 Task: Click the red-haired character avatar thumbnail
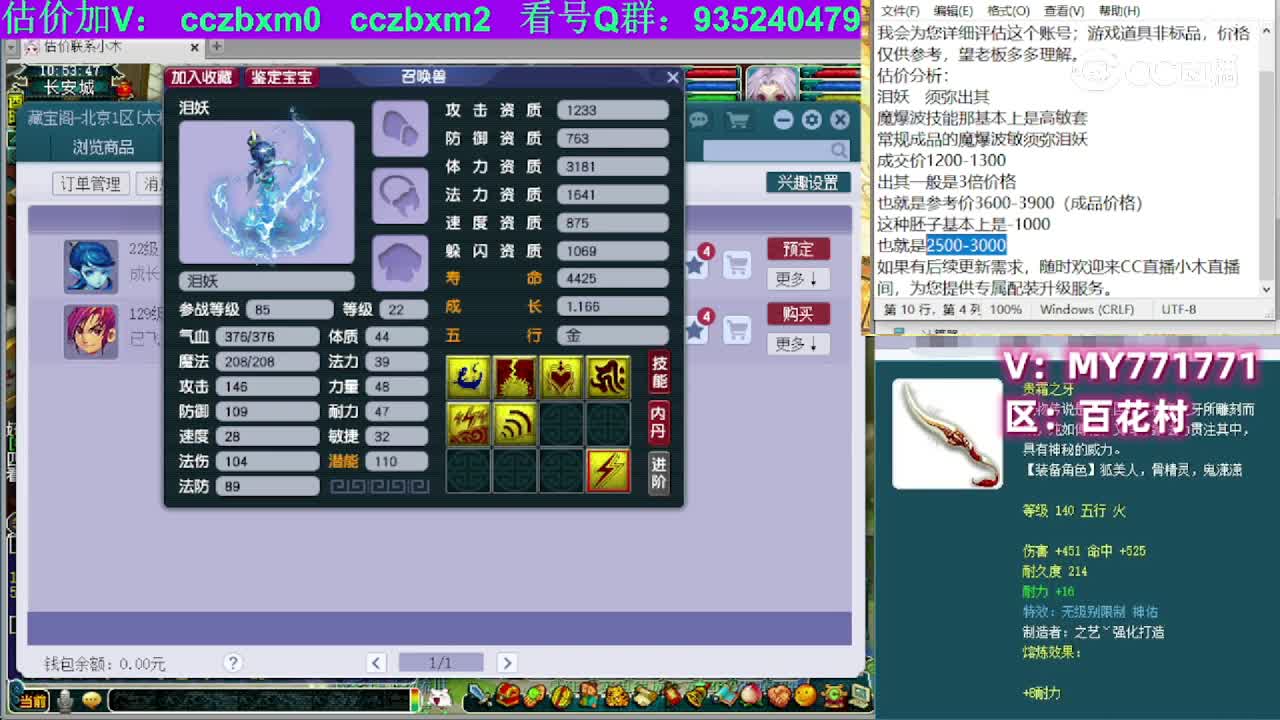click(x=91, y=331)
